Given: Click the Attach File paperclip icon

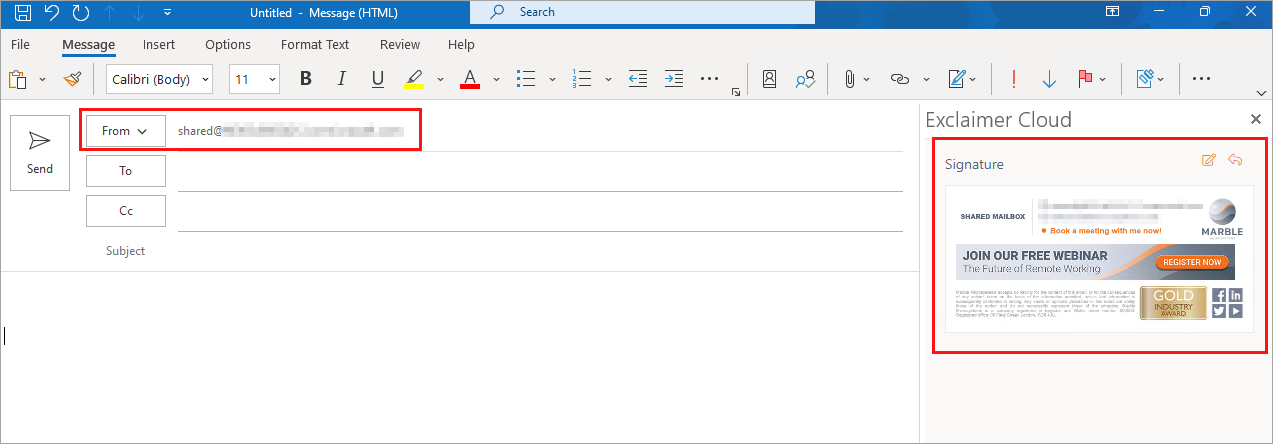Looking at the screenshot, I should 848,79.
